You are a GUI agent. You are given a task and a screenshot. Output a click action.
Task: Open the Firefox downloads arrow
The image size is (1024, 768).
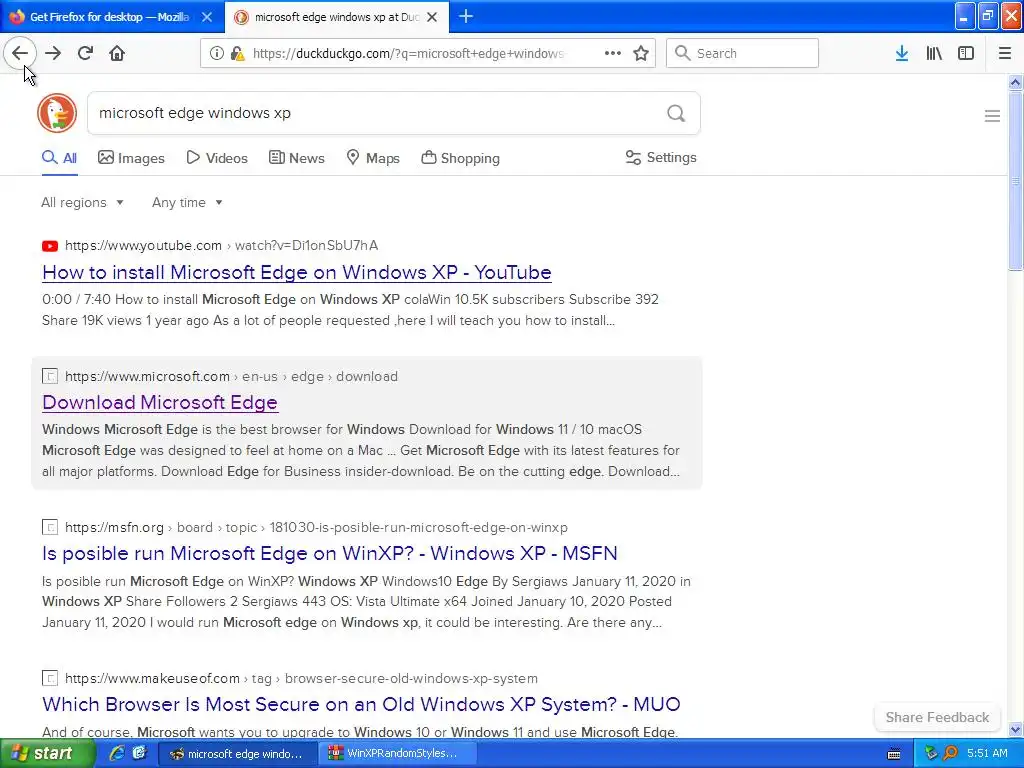coord(902,53)
